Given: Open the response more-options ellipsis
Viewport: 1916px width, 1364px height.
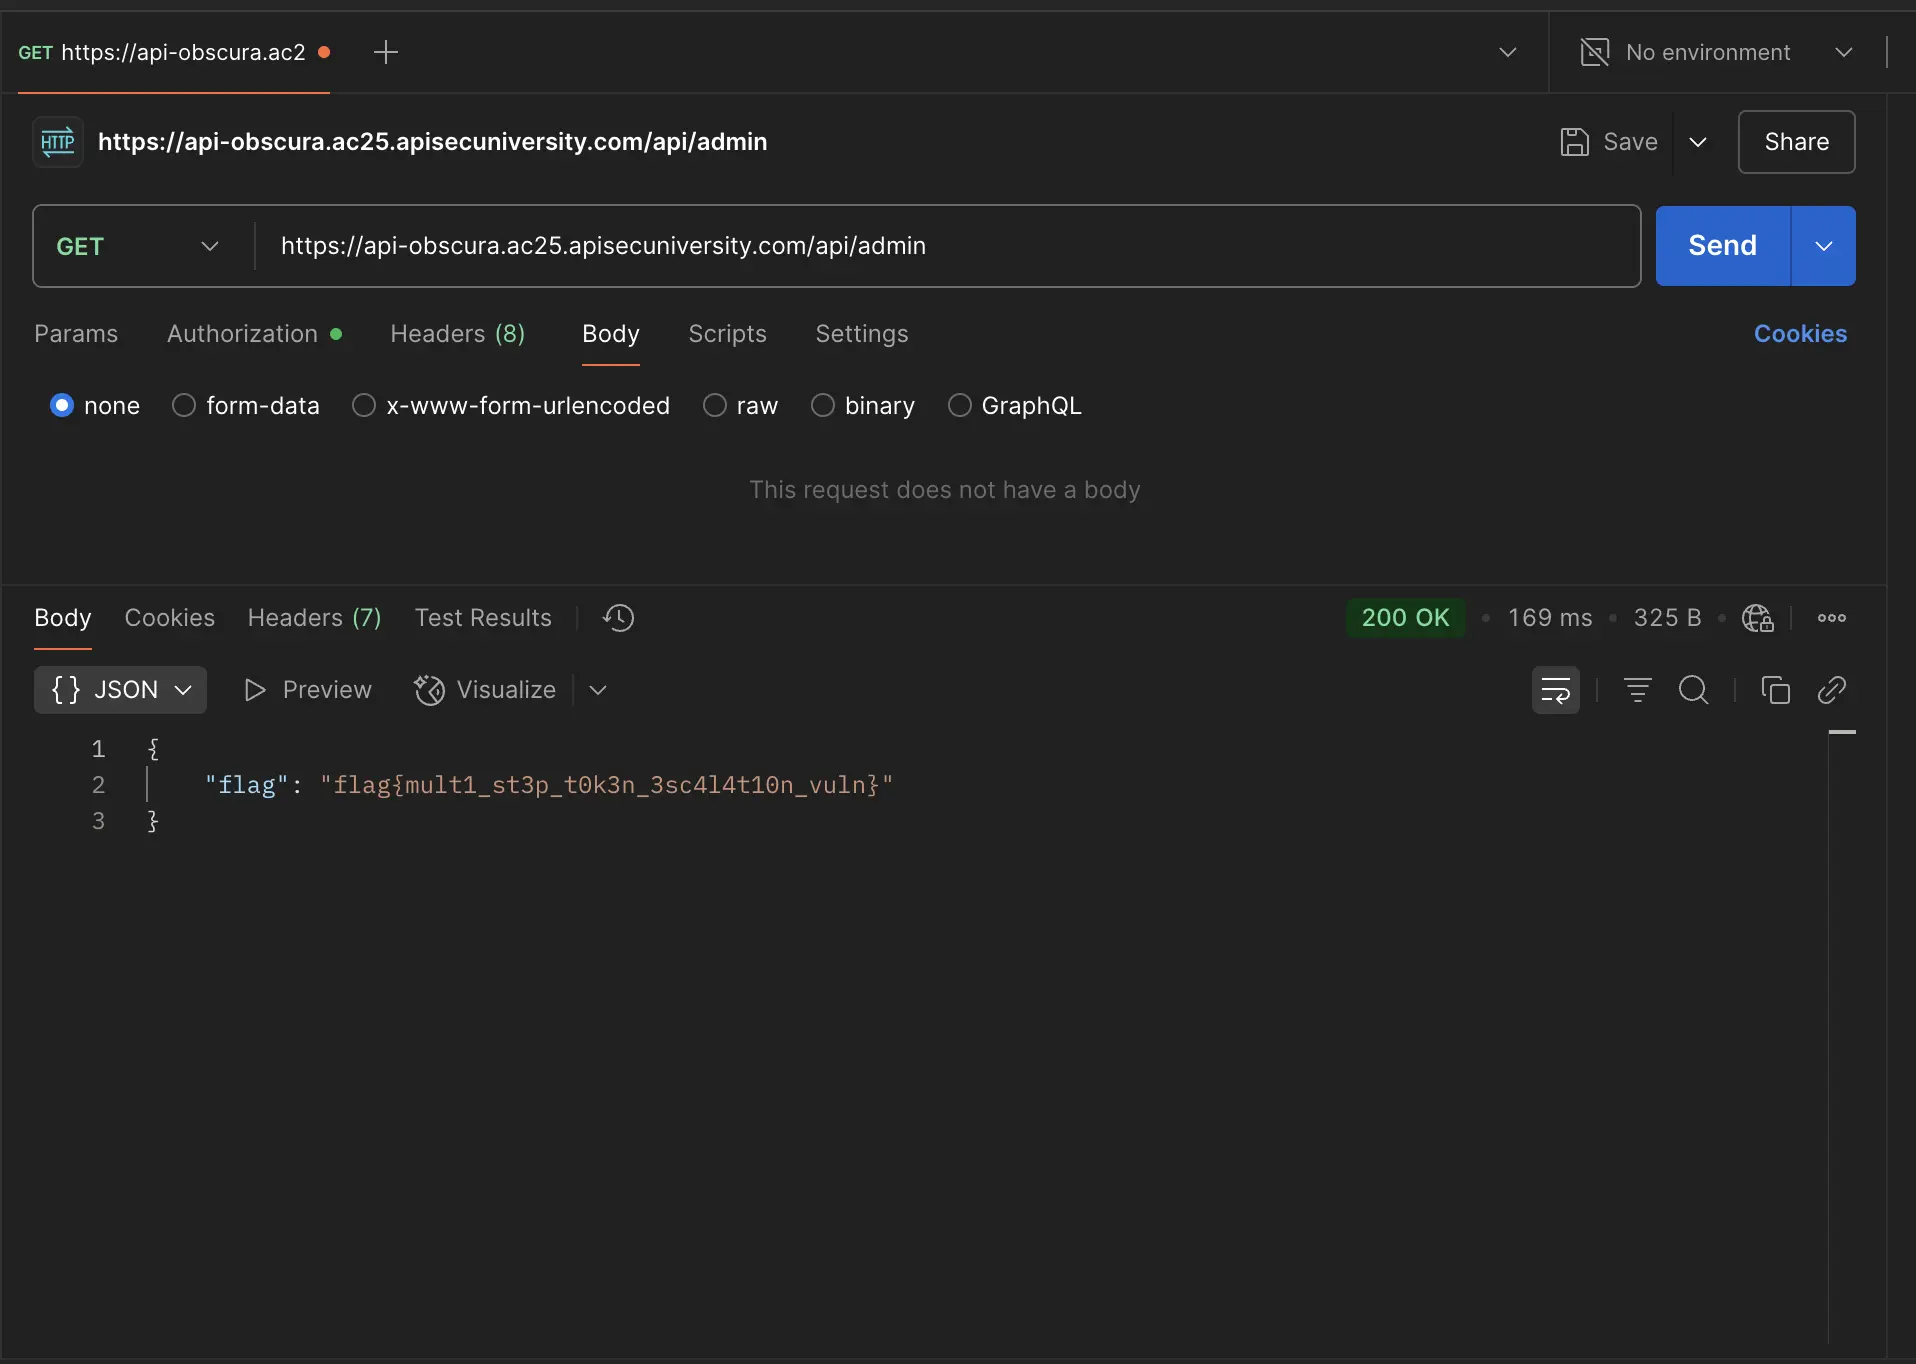Looking at the screenshot, I should [1831, 618].
